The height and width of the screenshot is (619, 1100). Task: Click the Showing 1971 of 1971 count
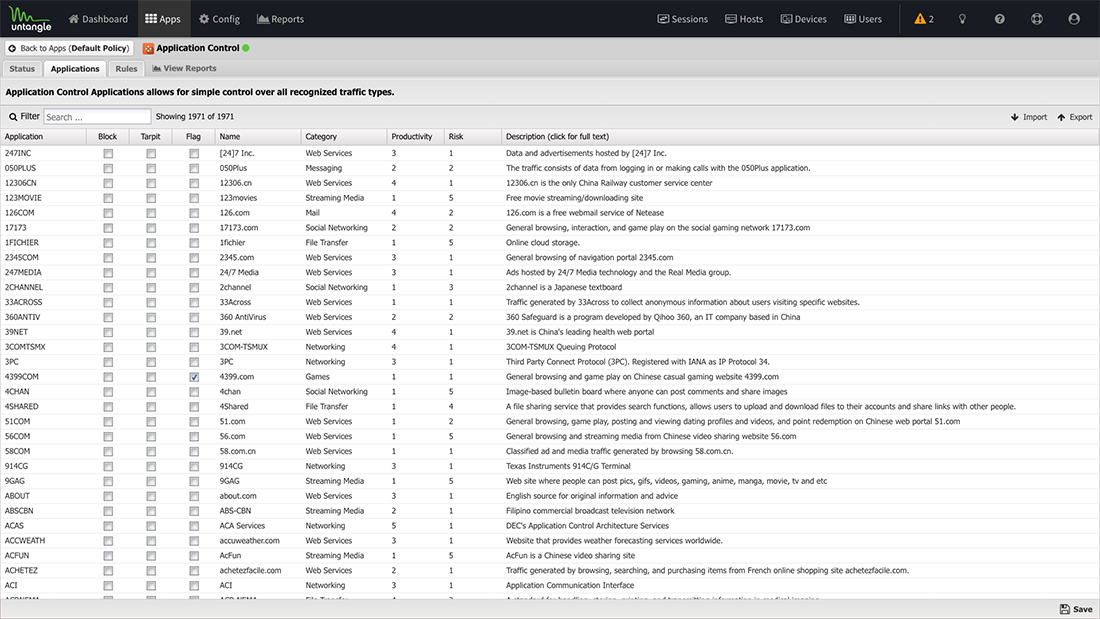195,117
